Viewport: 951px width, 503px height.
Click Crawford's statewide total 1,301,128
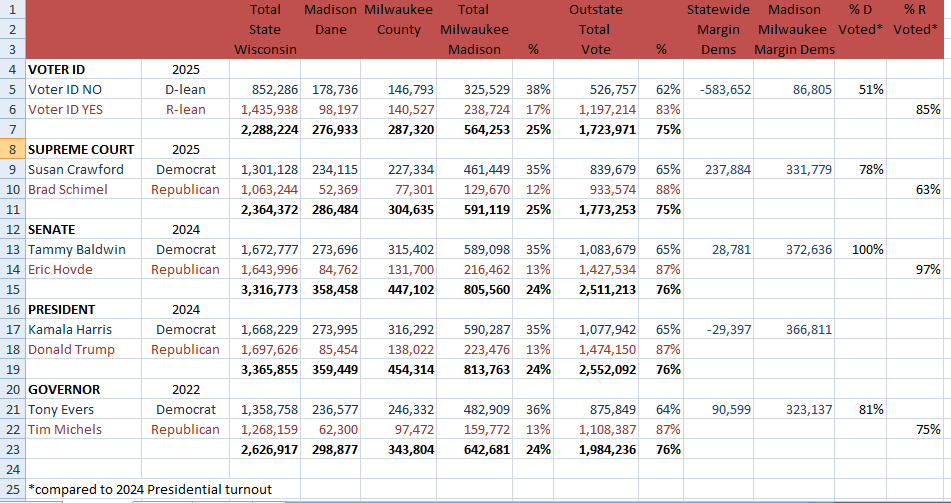[x=265, y=169]
